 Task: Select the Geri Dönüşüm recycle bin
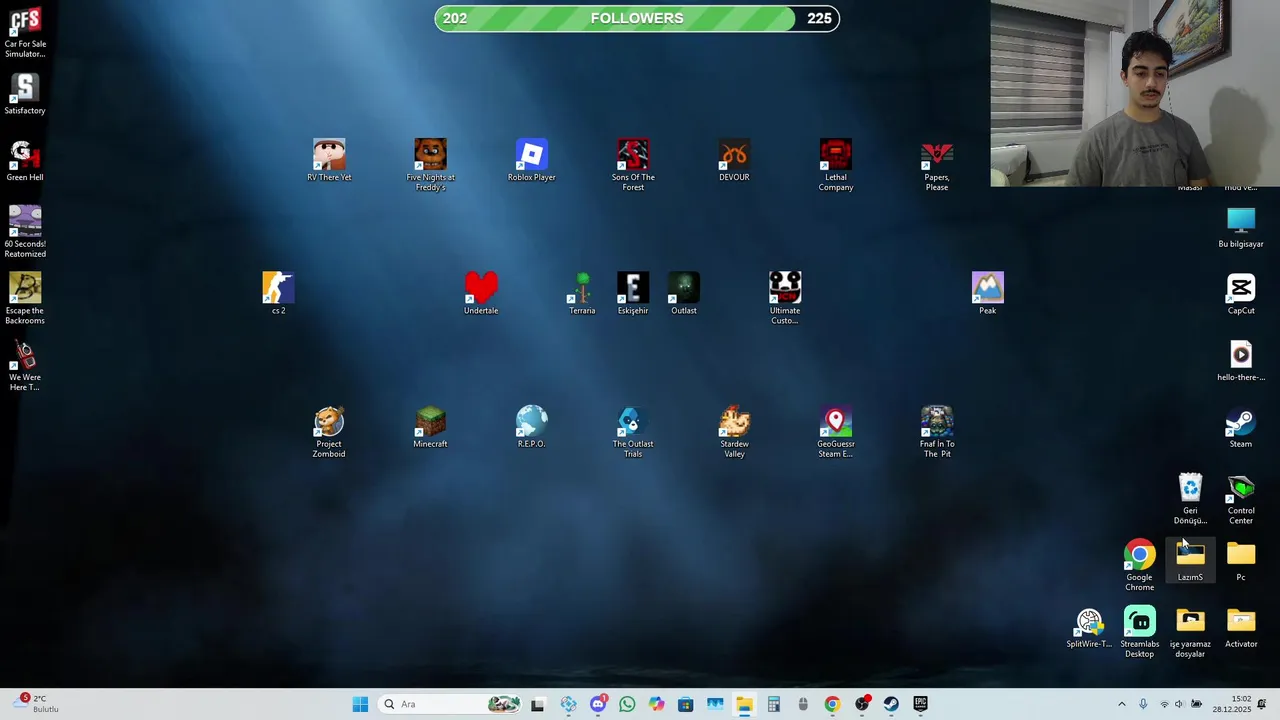[1190, 499]
